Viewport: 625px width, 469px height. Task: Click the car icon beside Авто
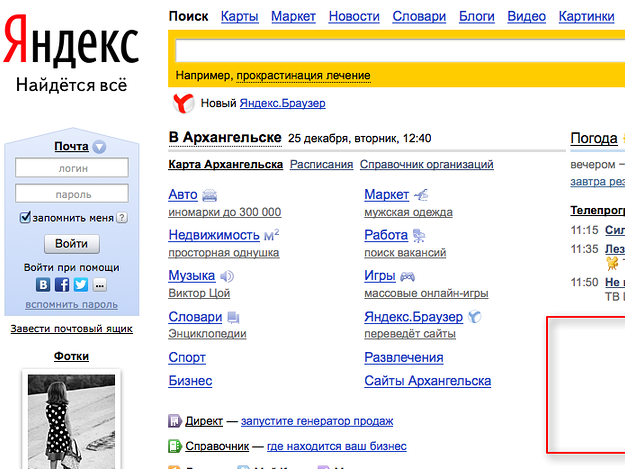210,195
